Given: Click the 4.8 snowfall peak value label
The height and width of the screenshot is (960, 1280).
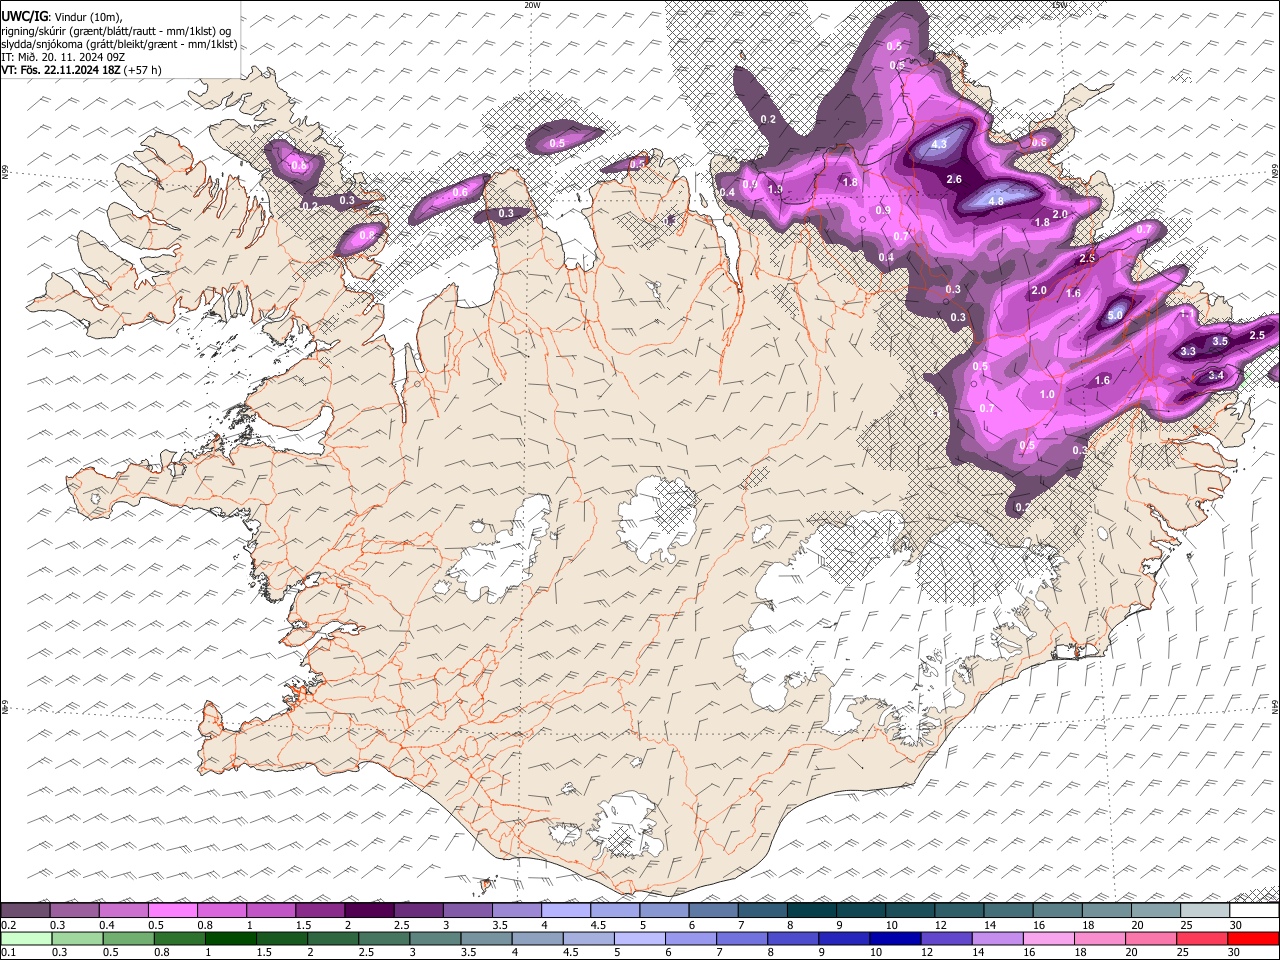Looking at the screenshot, I should (995, 201).
